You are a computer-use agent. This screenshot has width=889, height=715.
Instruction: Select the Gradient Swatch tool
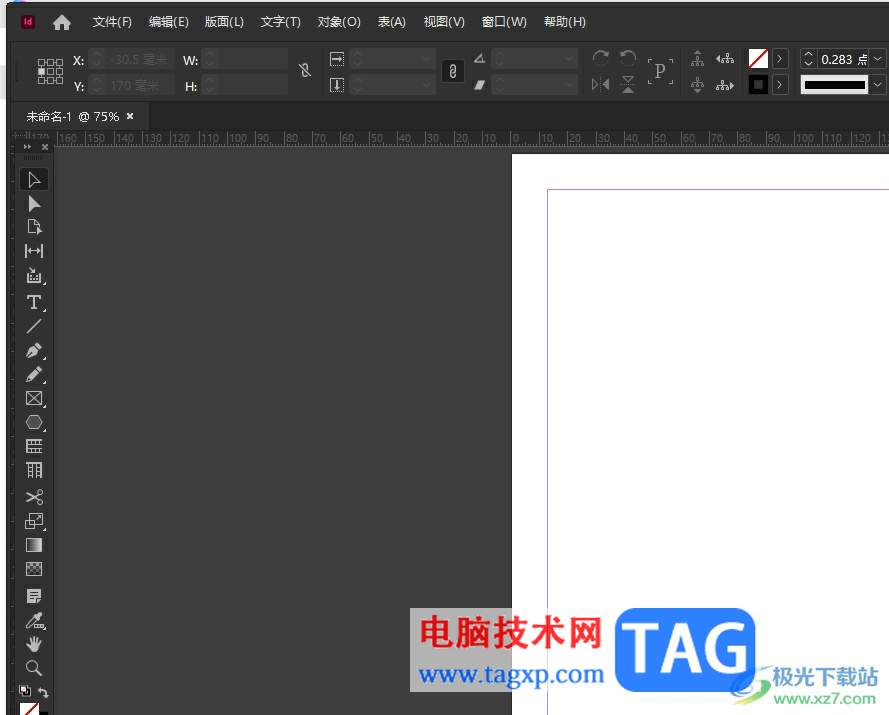[x=34, y=545]
